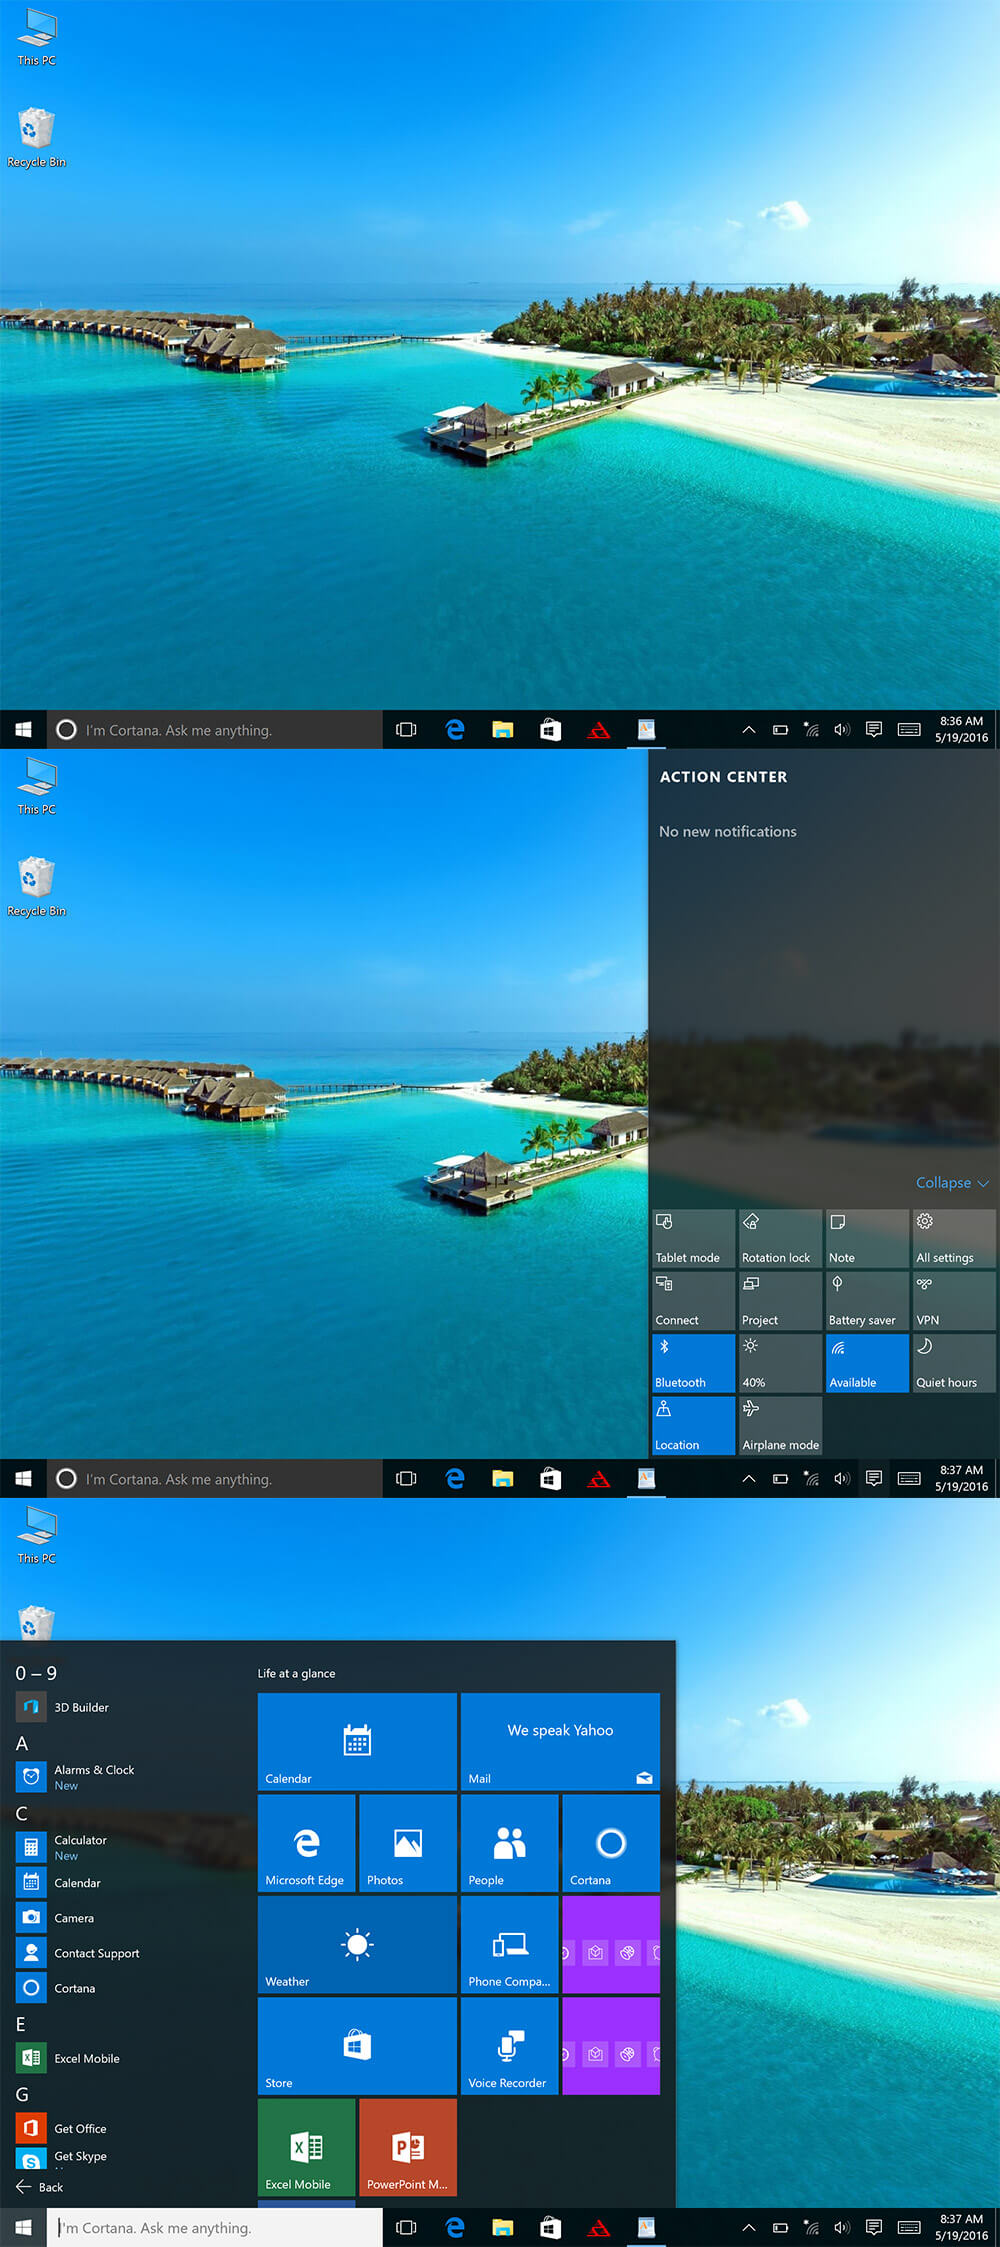Toggle the Quiet hours quick action
Screen dimensions: 1000x2247
[953, 1363]
